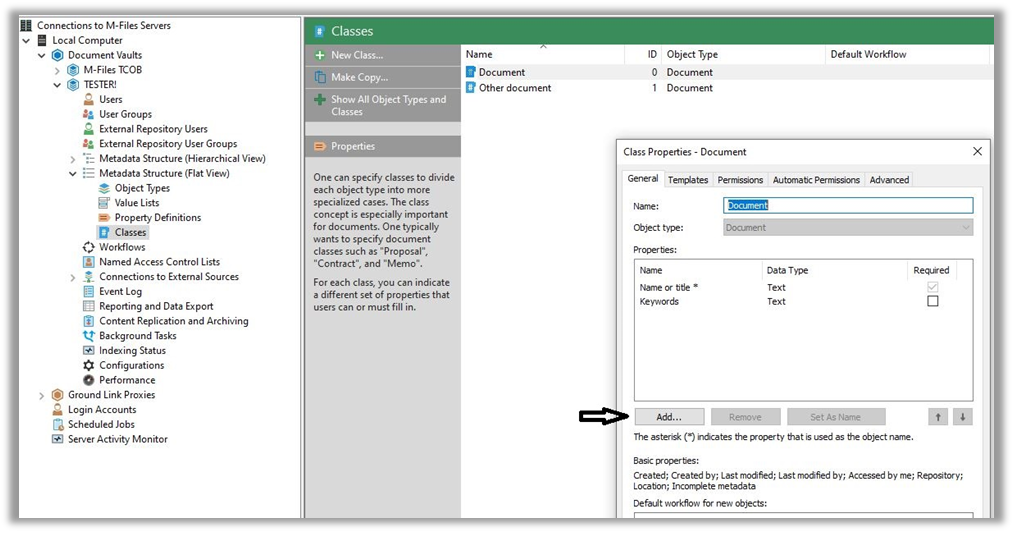Sort by the Name column header
1014x533 pixels.
(544, 54)
